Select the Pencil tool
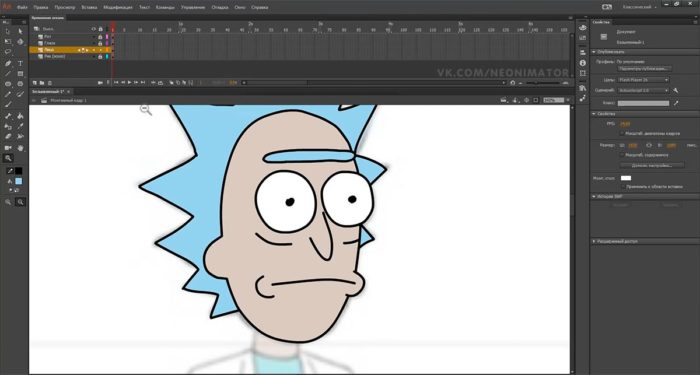The image size is (700, 375). tap(8, 94)
